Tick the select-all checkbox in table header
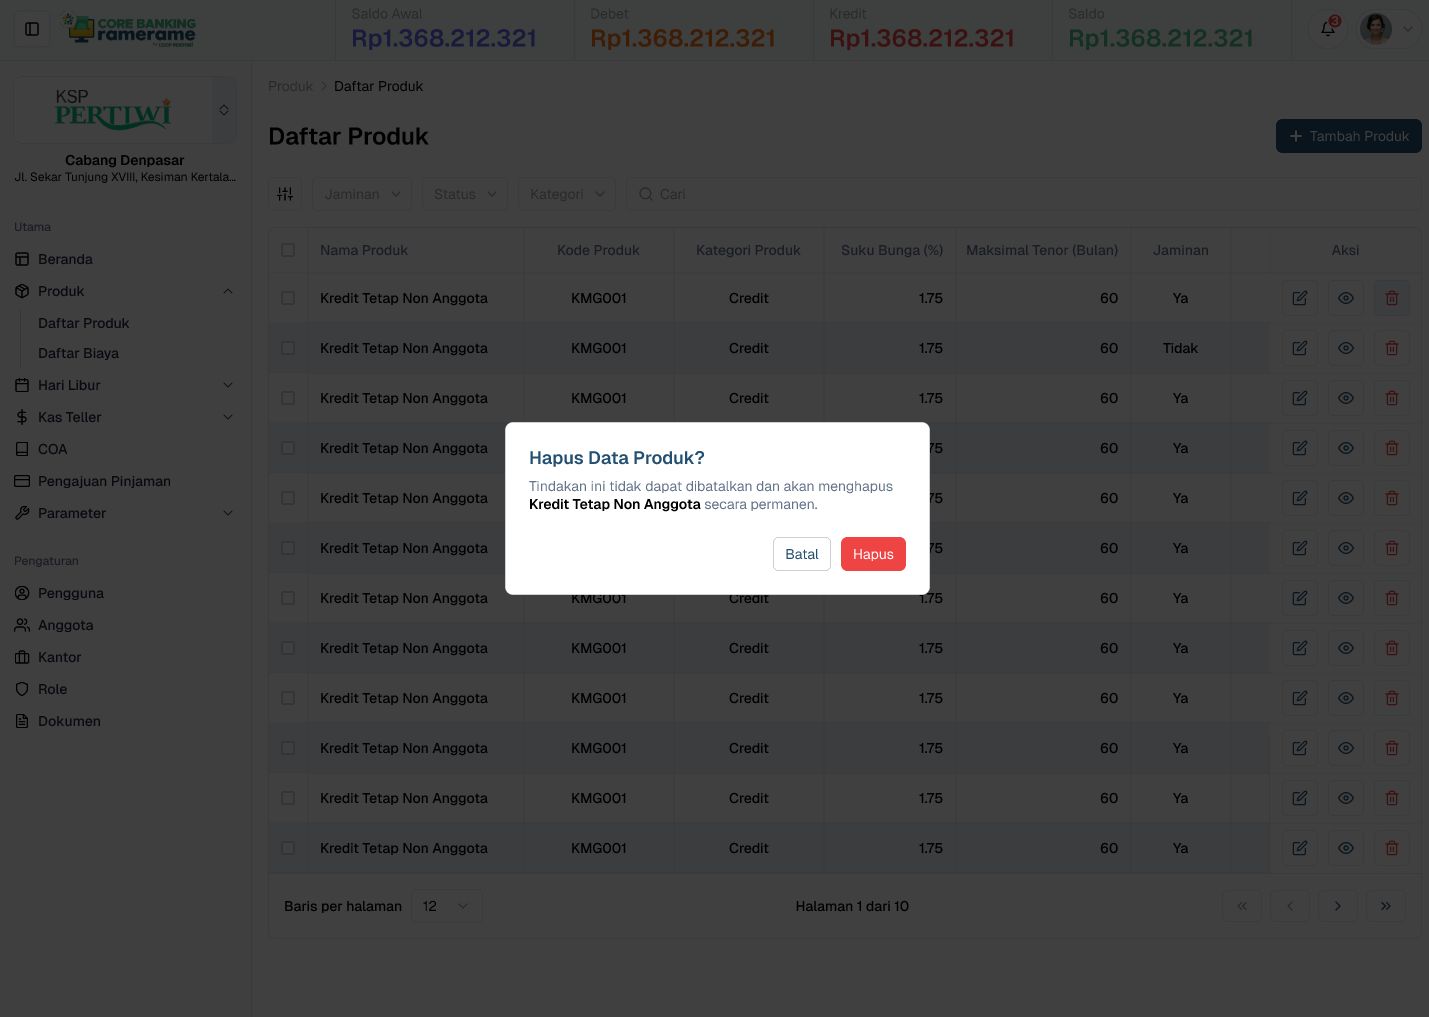The image size is (1429, 1017). pyautogui.click(x=288, y=250)
